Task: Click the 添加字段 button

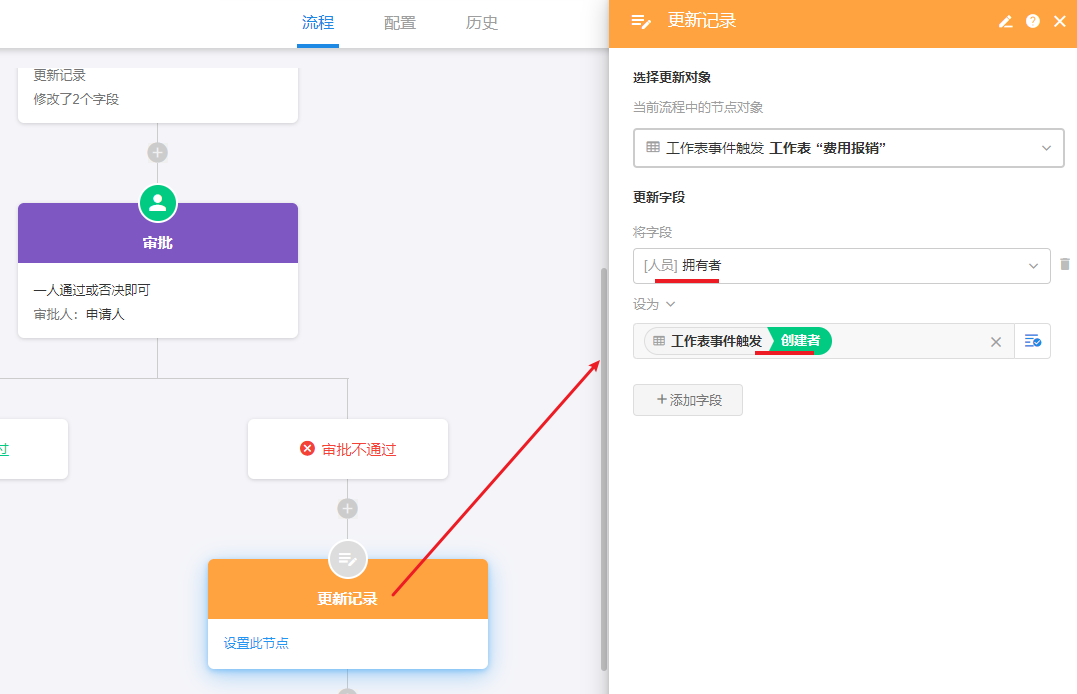Action: point(688,400)
